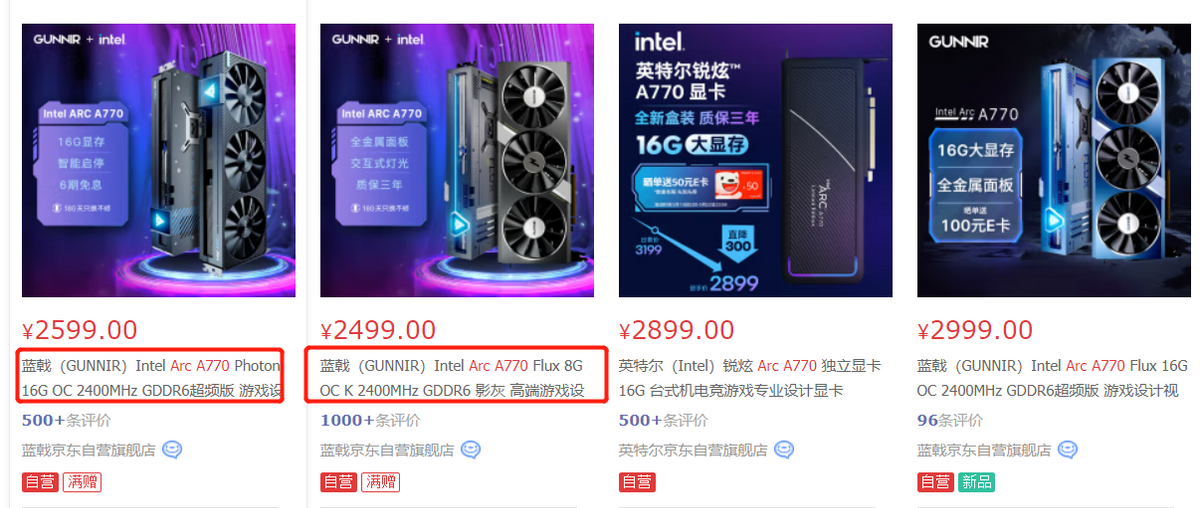1200x508 pixels.
Task: Open blue GUNNIR A770 16G大显存 image
Action: (x=1054, y=160)
